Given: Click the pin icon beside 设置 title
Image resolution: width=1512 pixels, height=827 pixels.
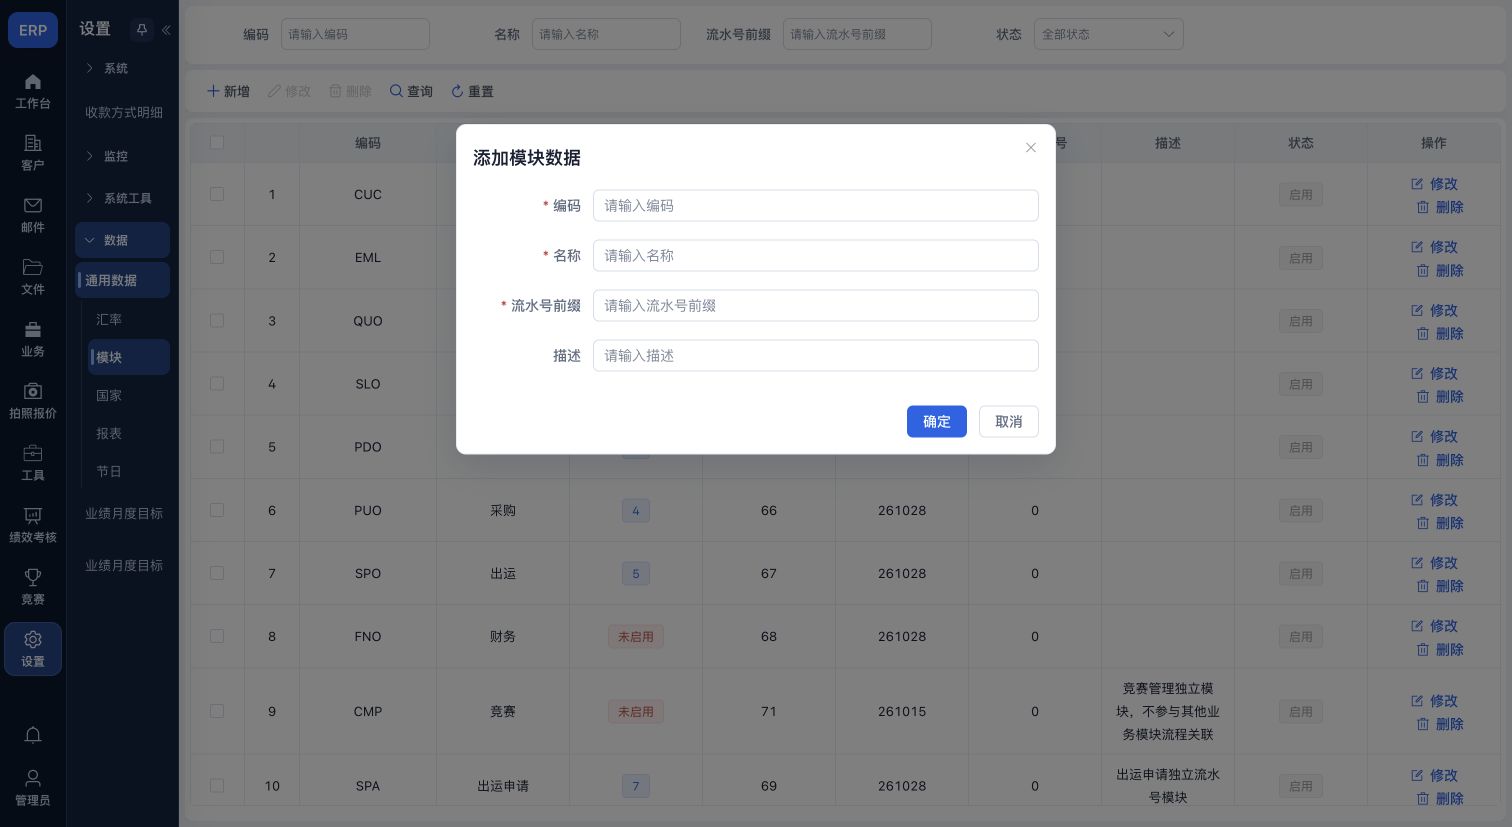Looking at the screenshot, I should pyautogui.click(x=142, y=30).
